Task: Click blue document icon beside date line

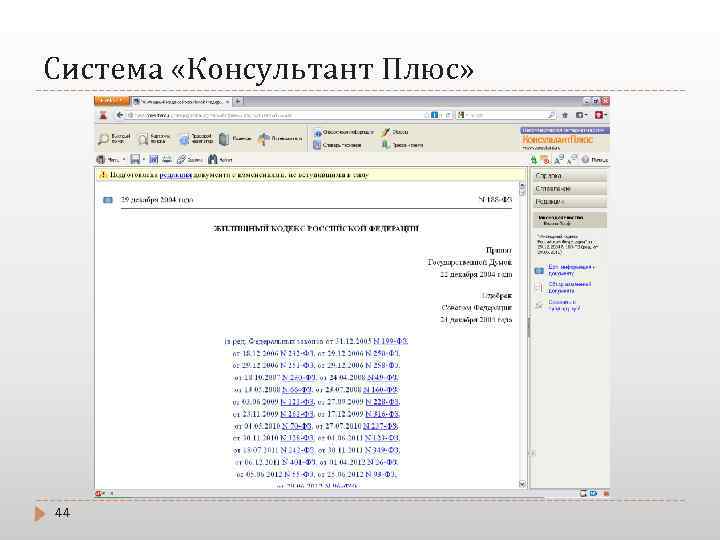Action: click(108, 200)
